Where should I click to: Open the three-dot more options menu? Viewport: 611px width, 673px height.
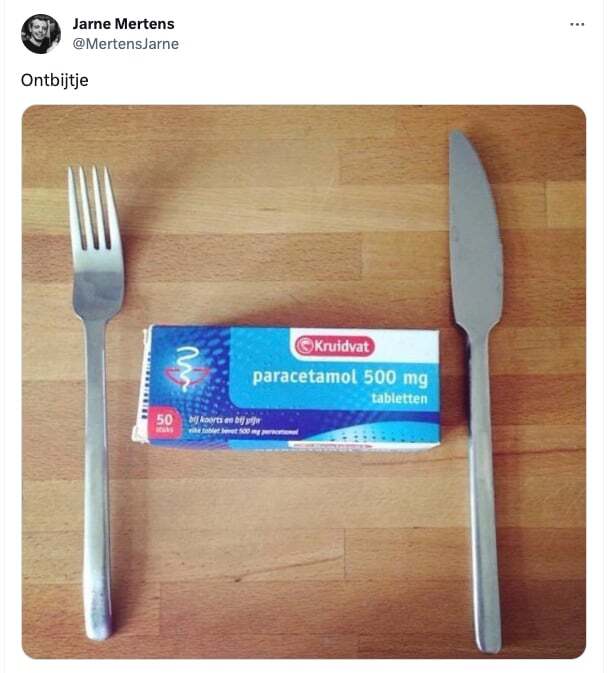[577, 24]
